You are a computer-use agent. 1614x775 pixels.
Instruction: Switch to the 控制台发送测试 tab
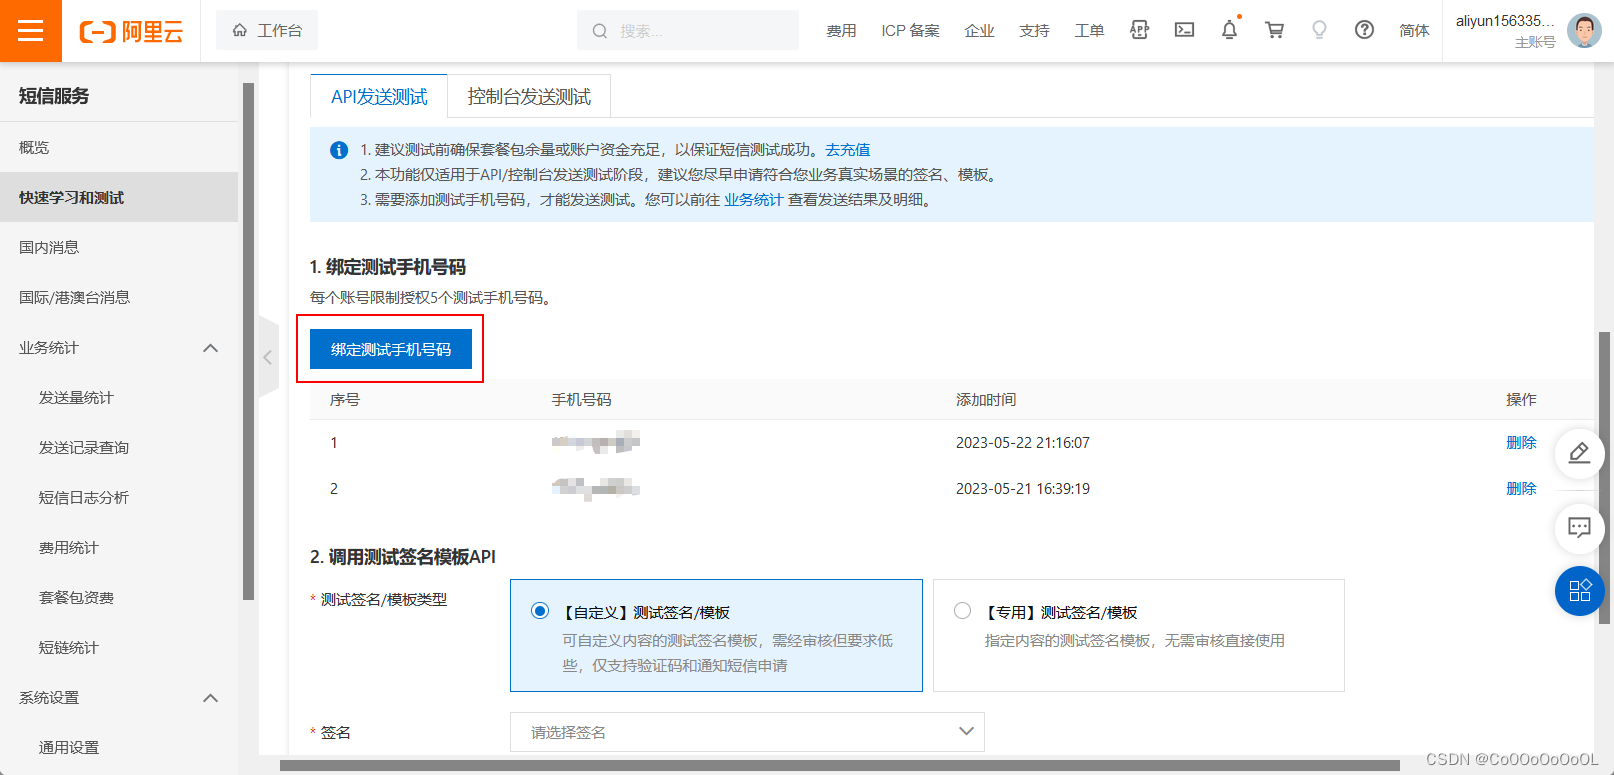point(529,96)
